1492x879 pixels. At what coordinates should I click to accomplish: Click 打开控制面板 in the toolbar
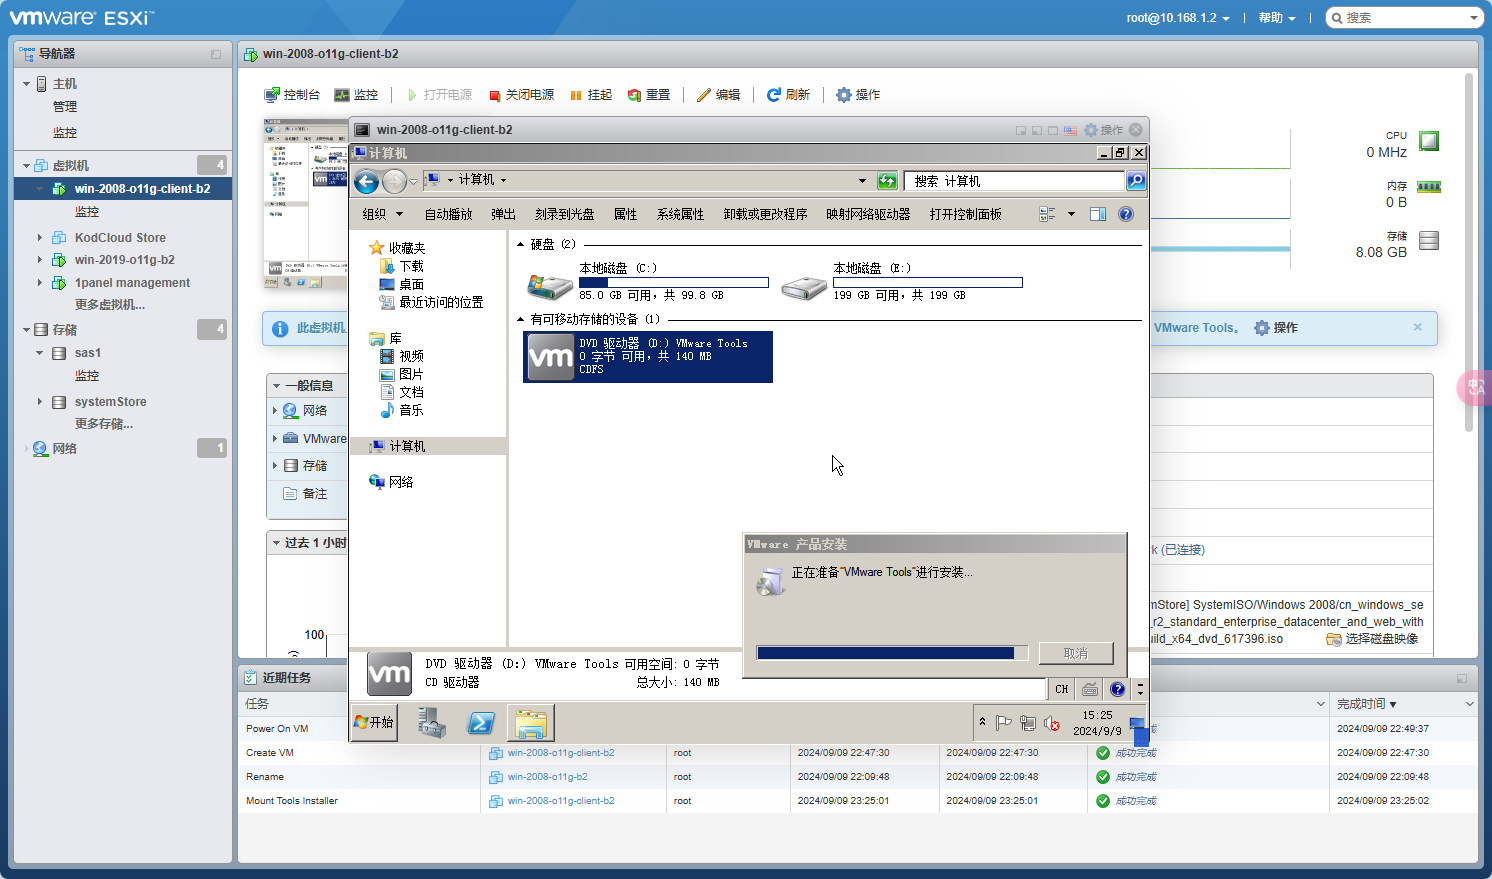click(966, 214)
